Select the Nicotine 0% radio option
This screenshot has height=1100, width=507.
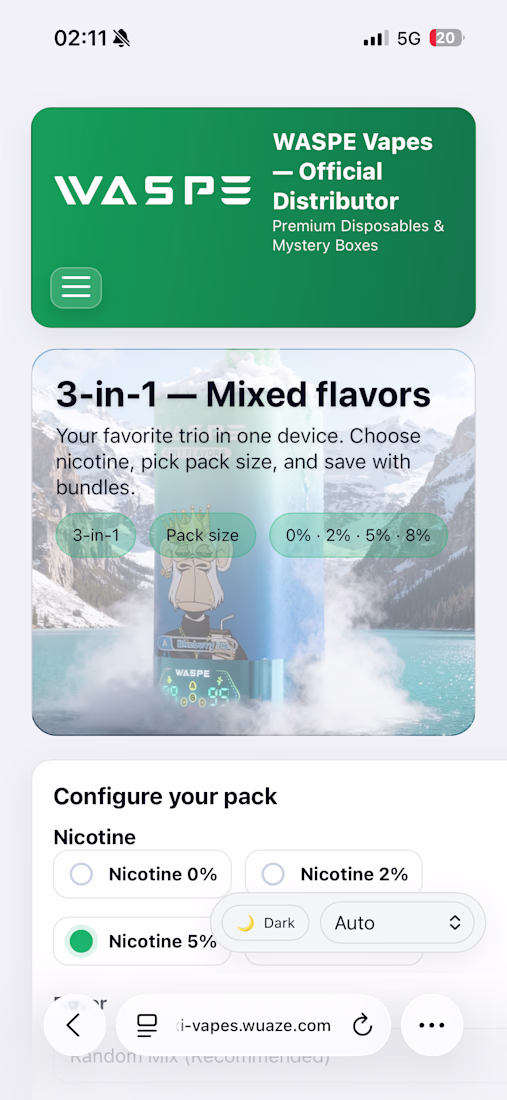tap(142, 874)
